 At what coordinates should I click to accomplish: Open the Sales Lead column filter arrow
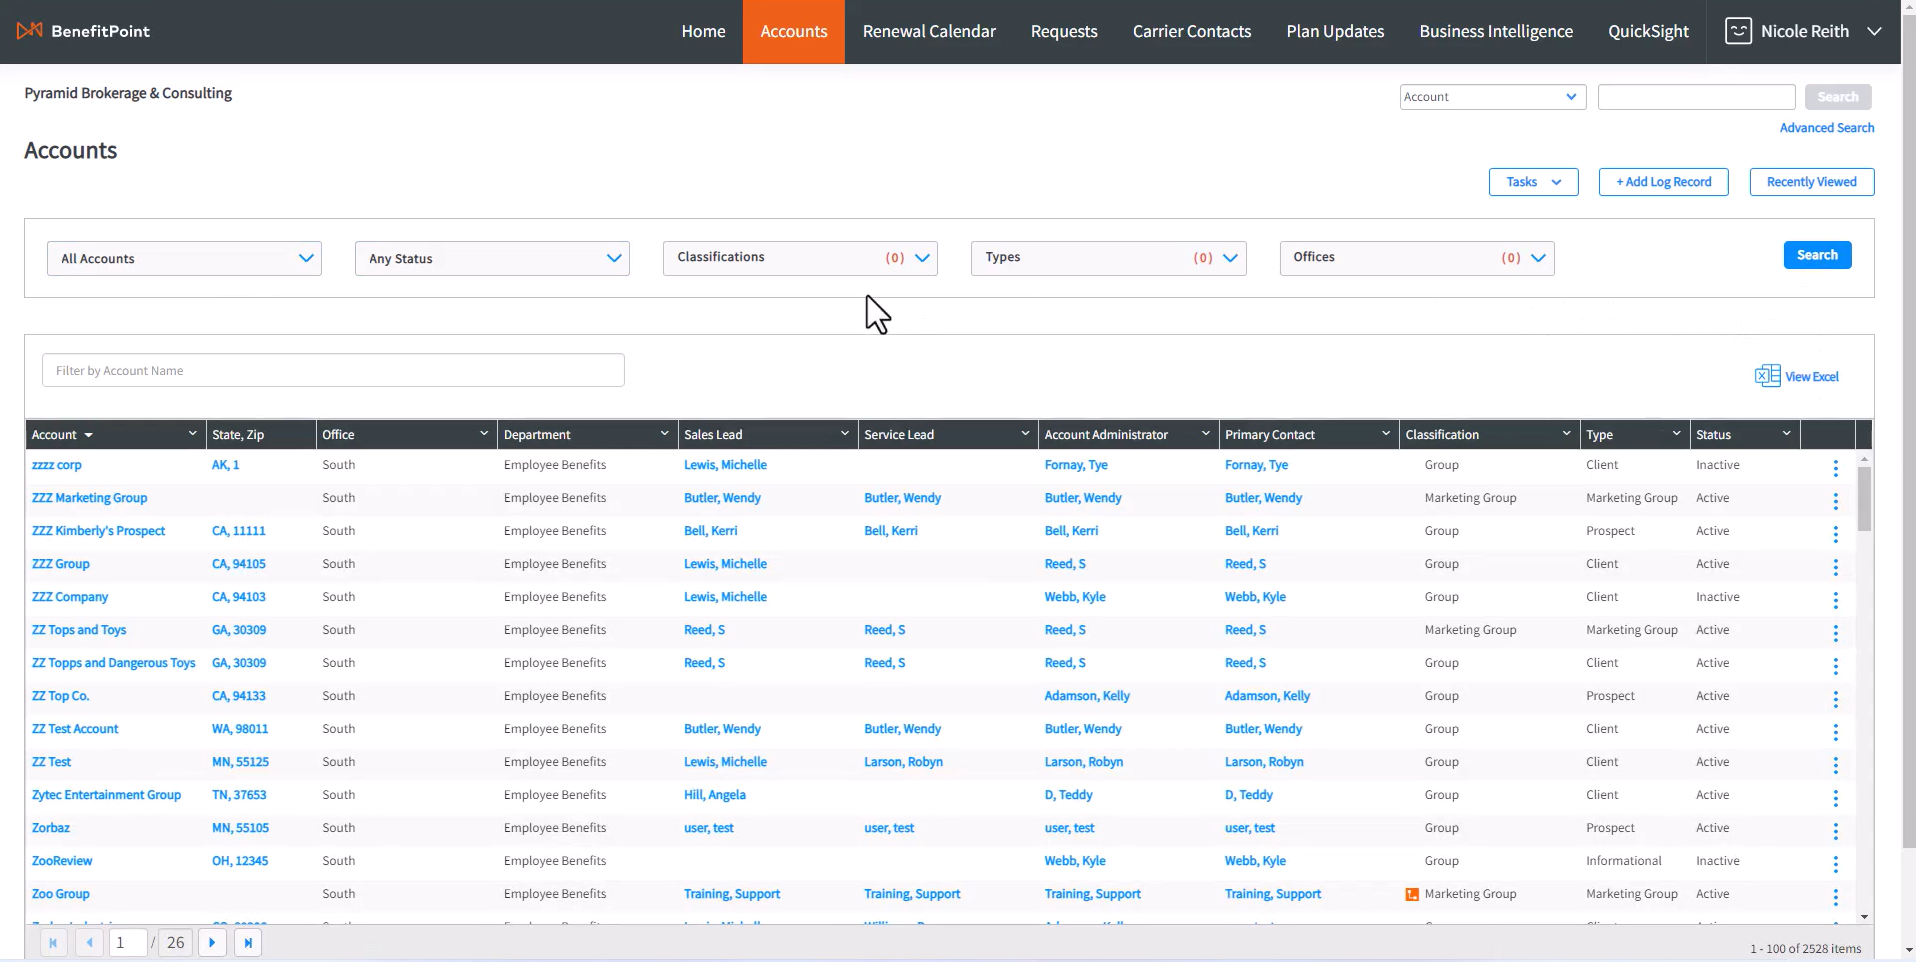click(844, 434)
